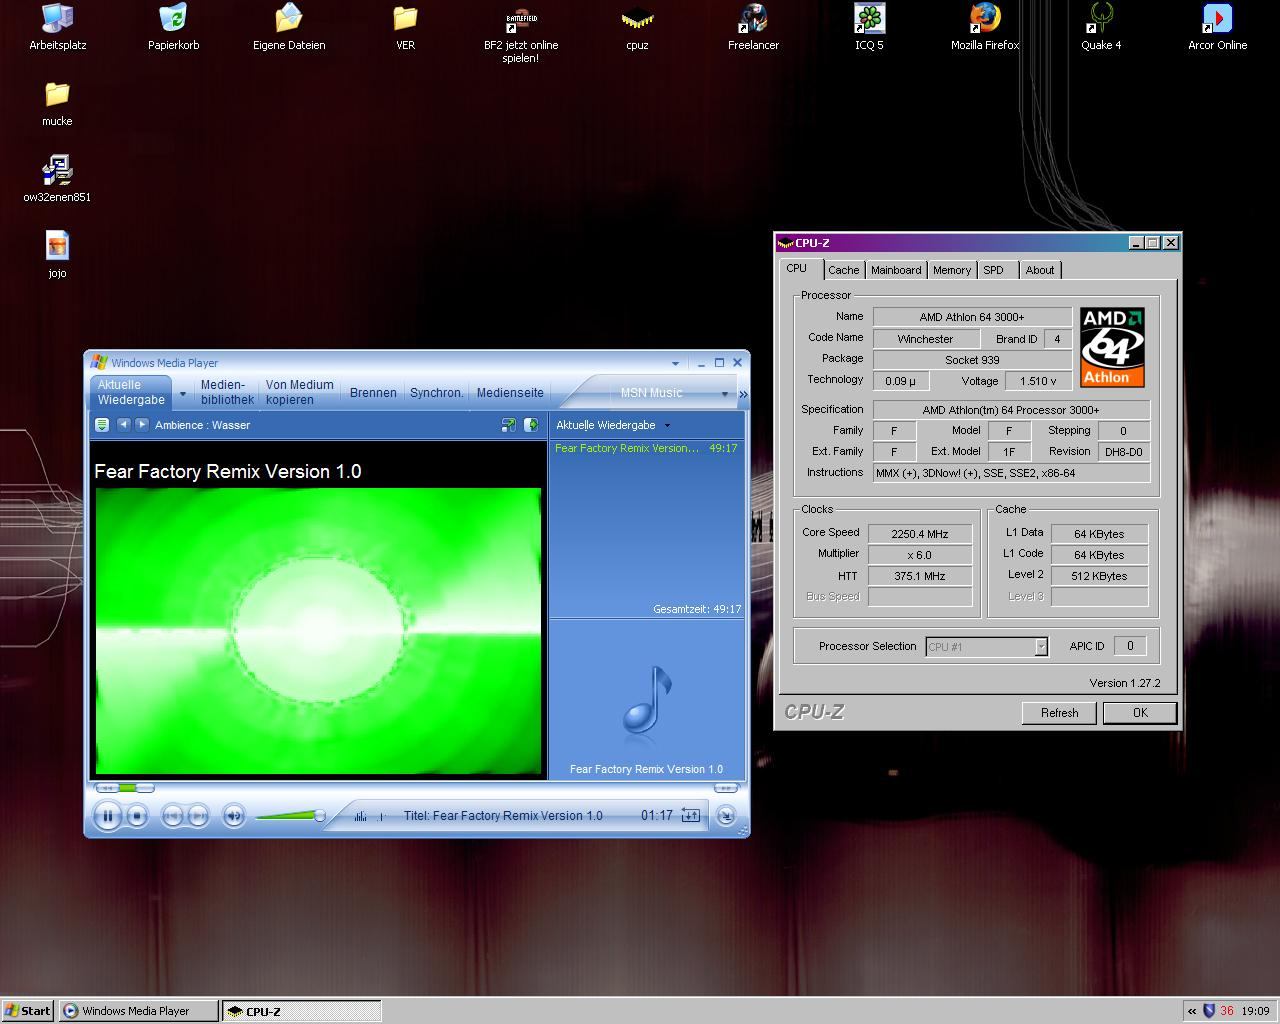Open the Synchron. tab
Viewport: 1280px width, 1024px height.
(x=437, y=393)
